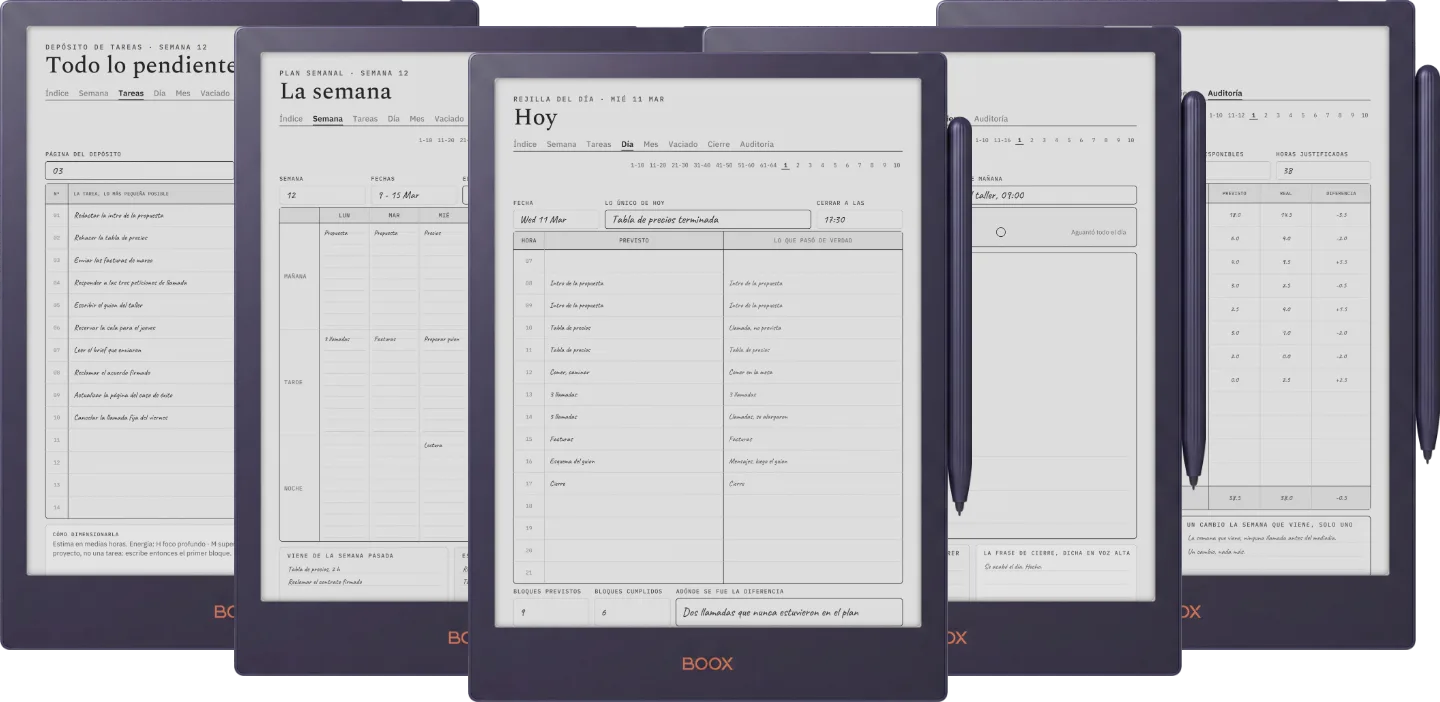Viewport: 1440px width, 702px height.
Task: Jump to page range 31-40 on Hoy page
Action: coord(702,165)
